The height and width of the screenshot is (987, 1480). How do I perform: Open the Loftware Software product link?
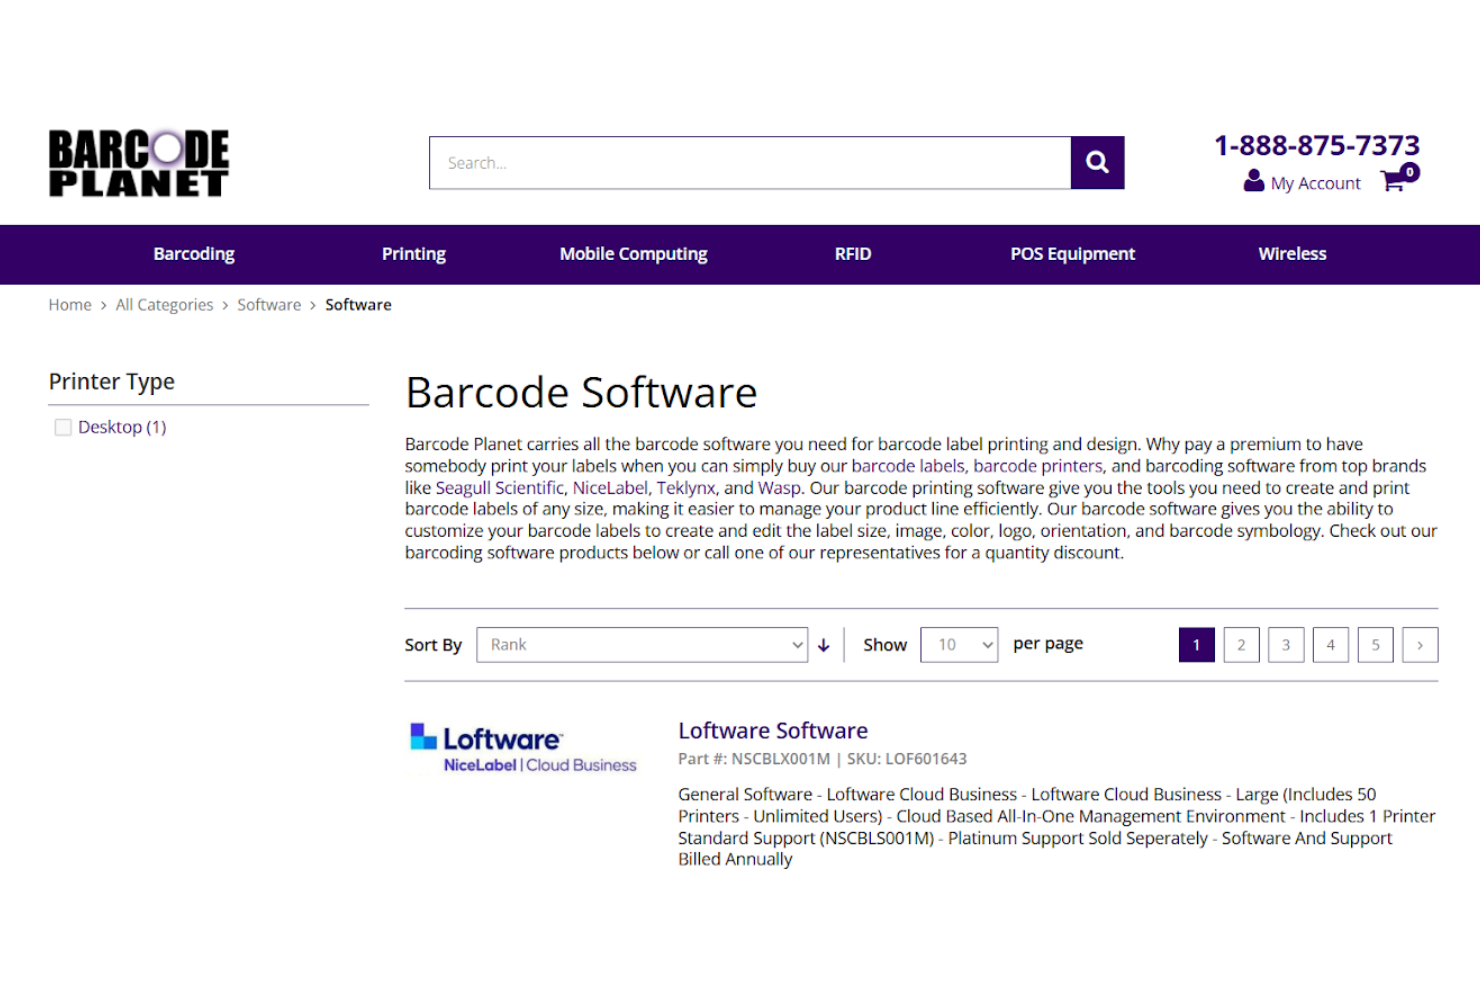772,730
